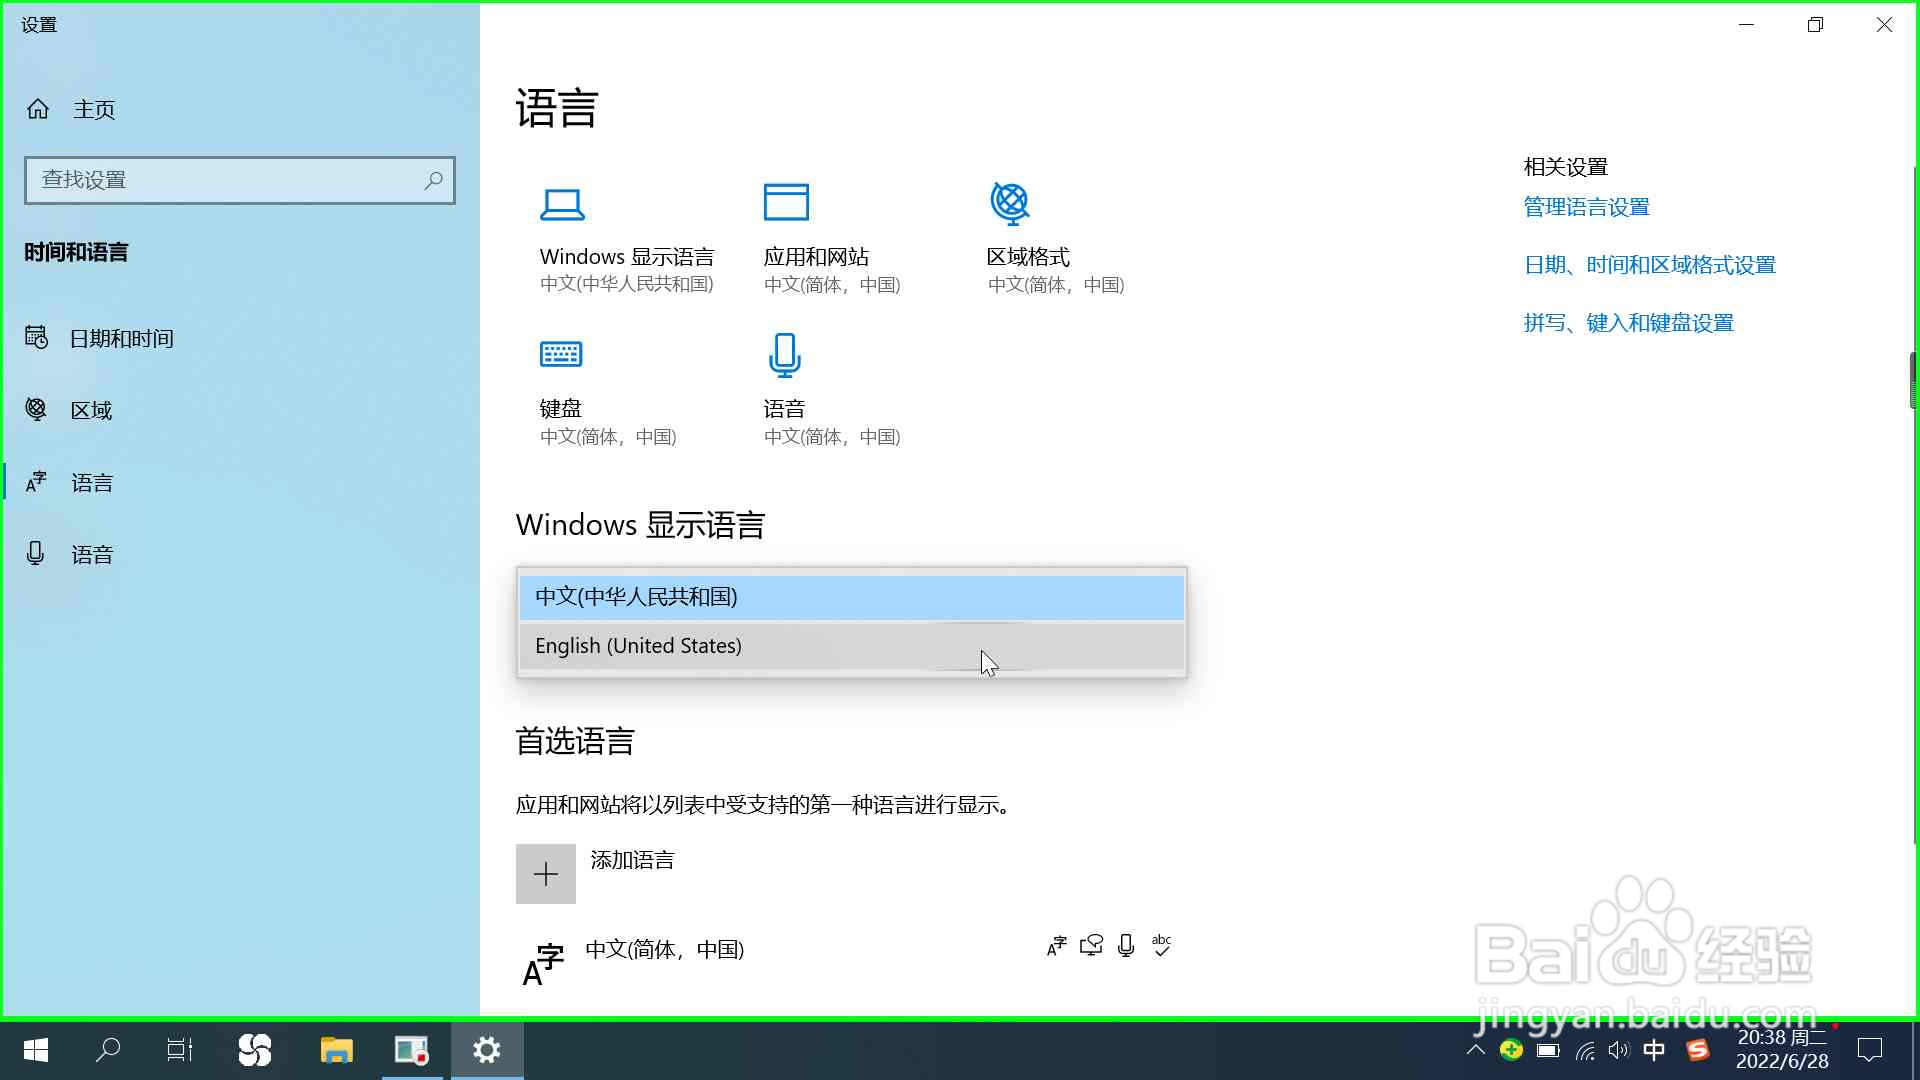
Task: Open the clock showing 20:38 周二
Action: [1782, 1050]
